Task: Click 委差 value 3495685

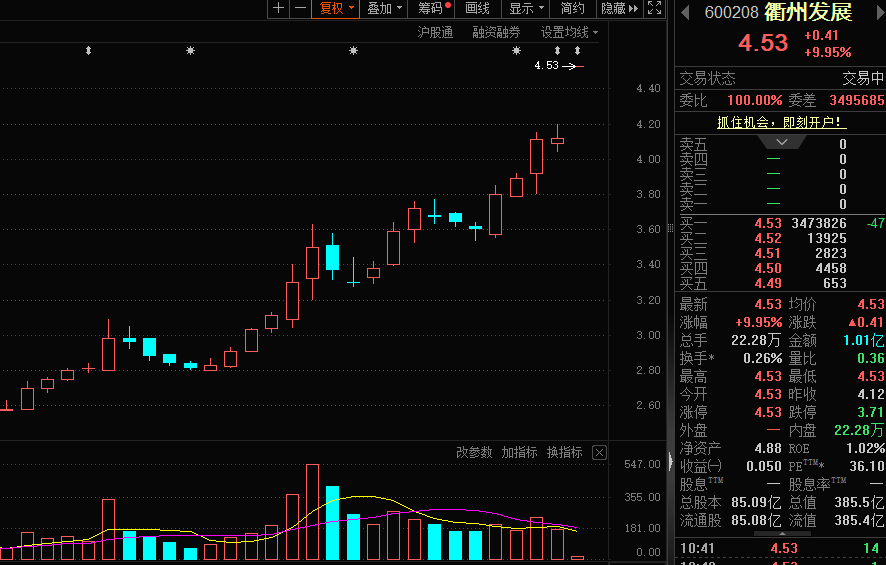Action: point(857,101)
